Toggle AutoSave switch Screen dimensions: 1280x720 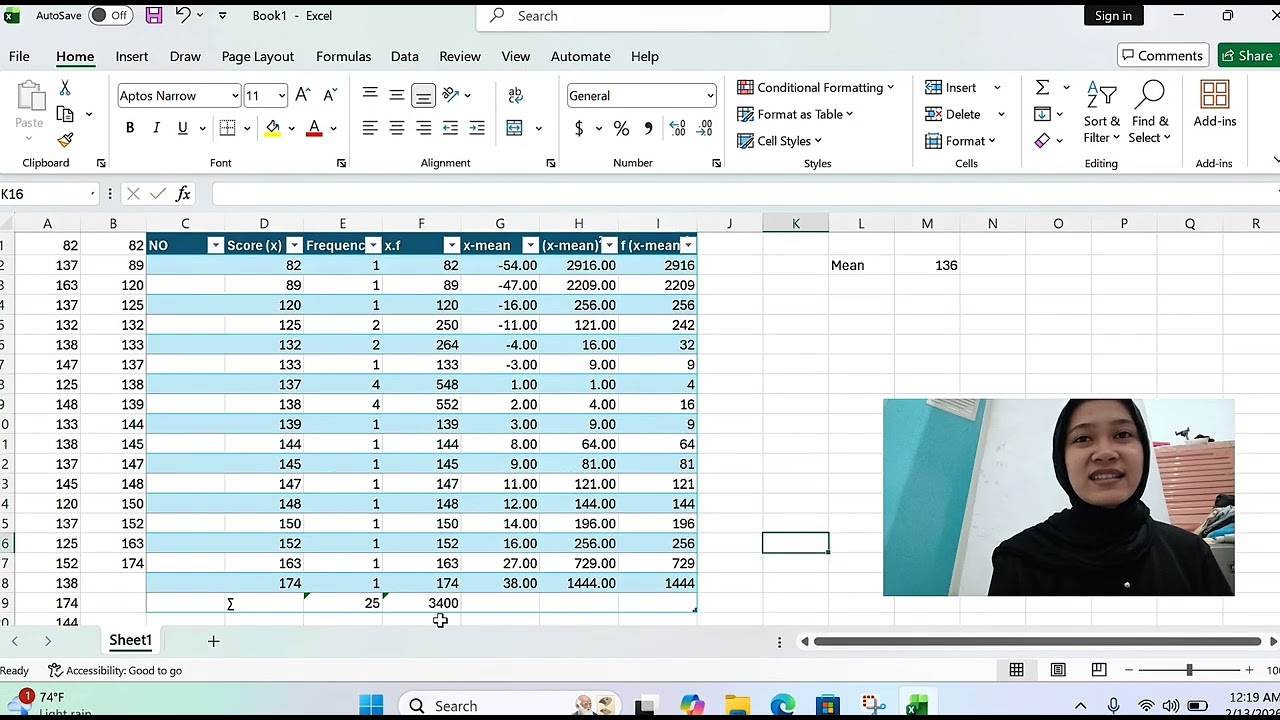coord(110,15)
